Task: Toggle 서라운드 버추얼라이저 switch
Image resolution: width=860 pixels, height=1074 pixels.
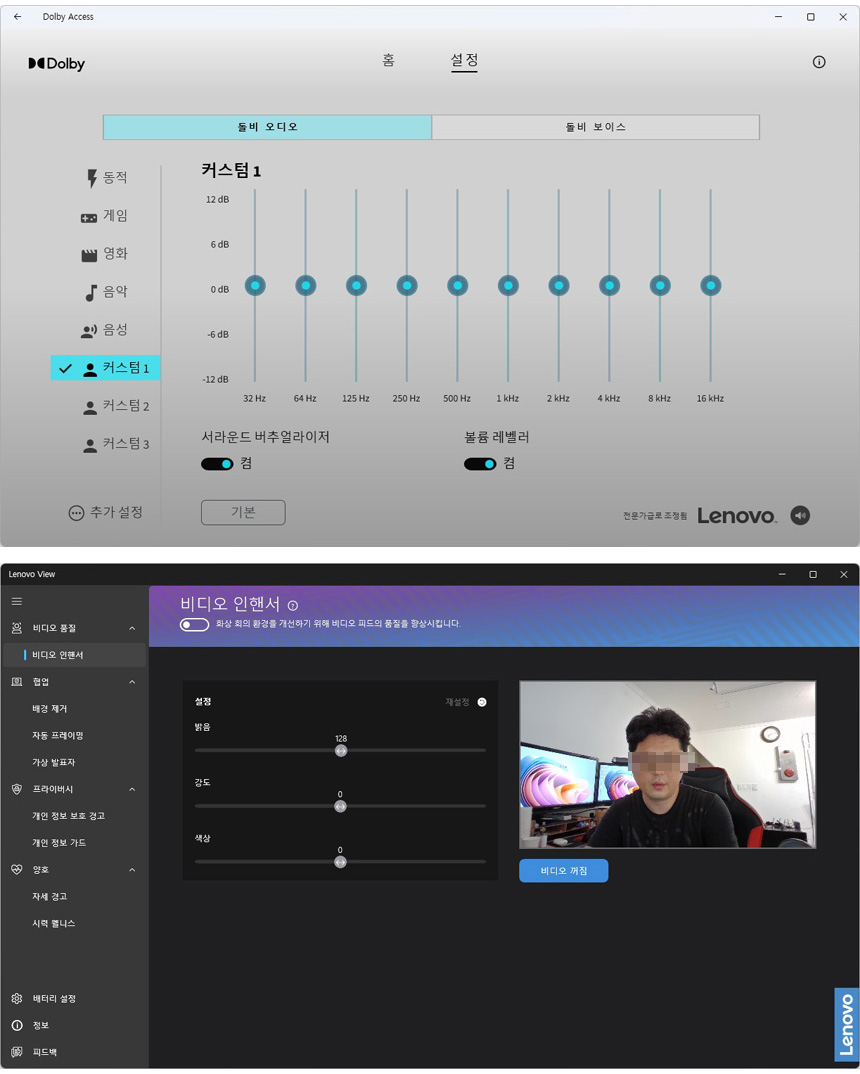Action: [x=217, y=464]
